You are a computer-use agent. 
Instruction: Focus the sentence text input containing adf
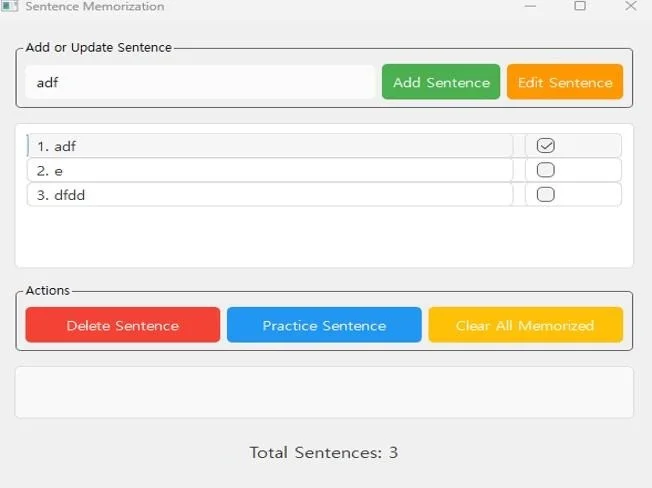200,82
